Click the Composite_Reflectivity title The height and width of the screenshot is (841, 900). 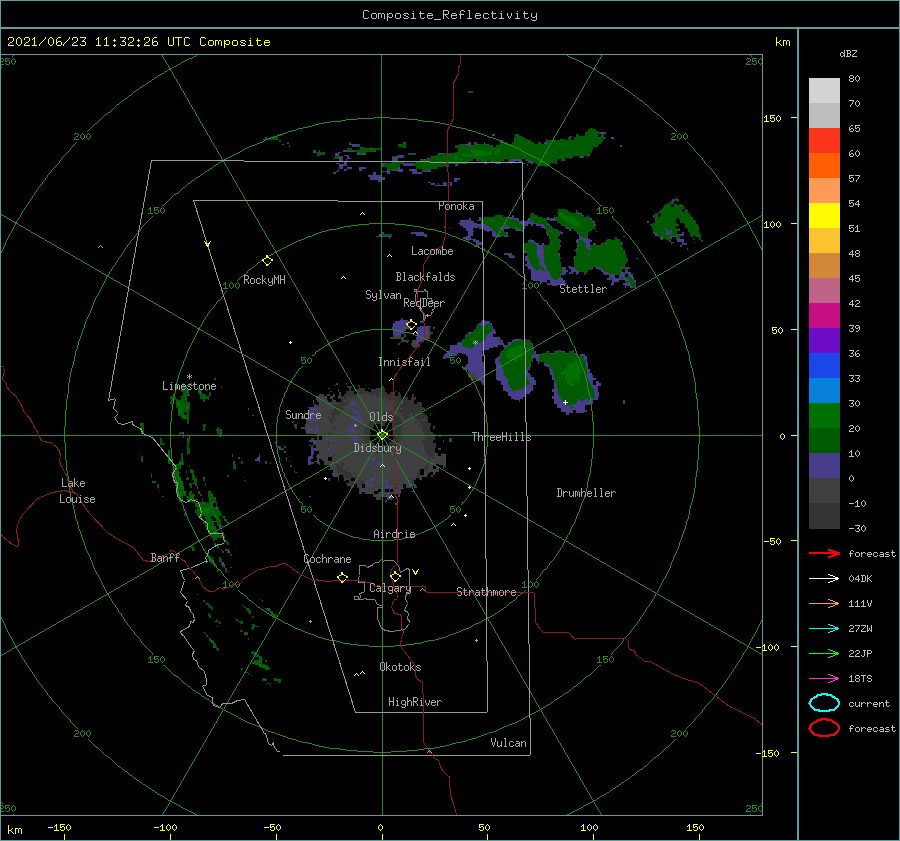tap(450, 15)
